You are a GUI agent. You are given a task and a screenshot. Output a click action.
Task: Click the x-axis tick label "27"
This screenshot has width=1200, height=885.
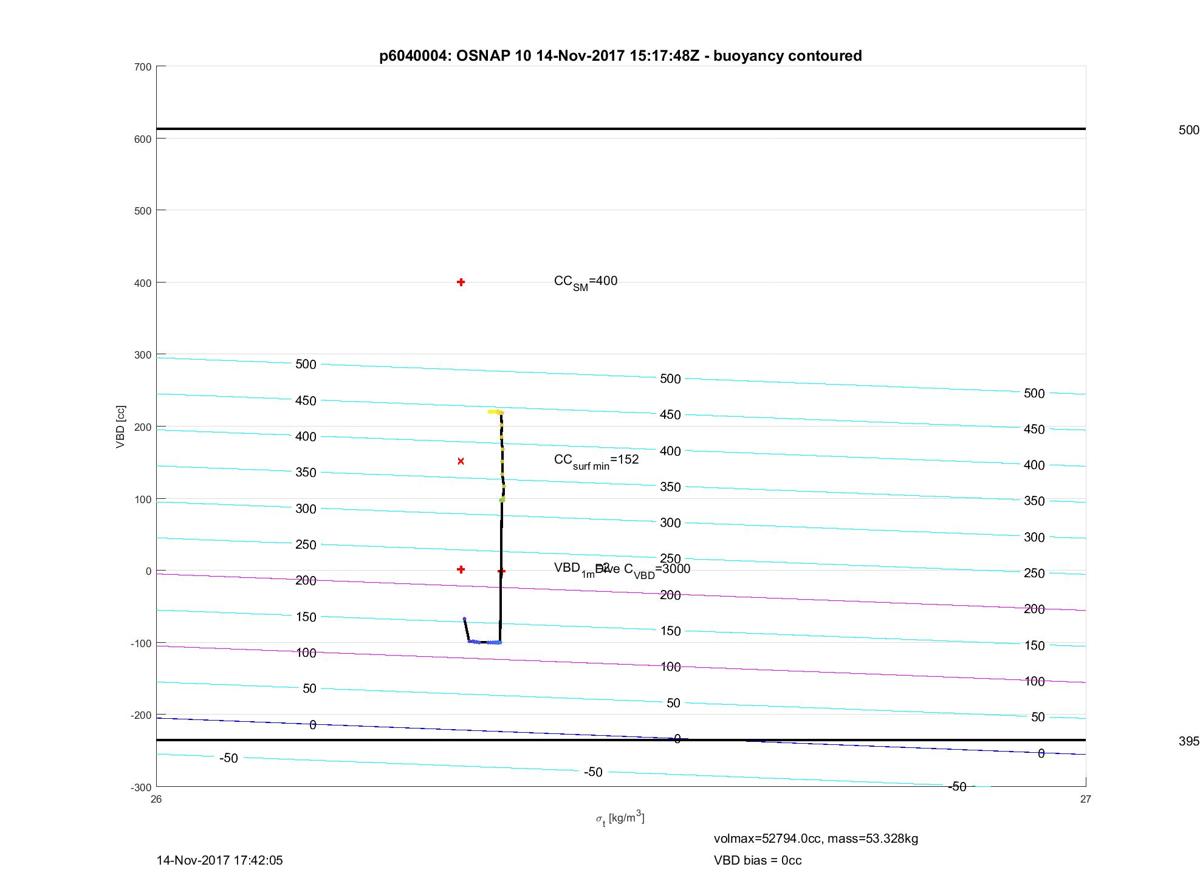(x=1085, y=799)
